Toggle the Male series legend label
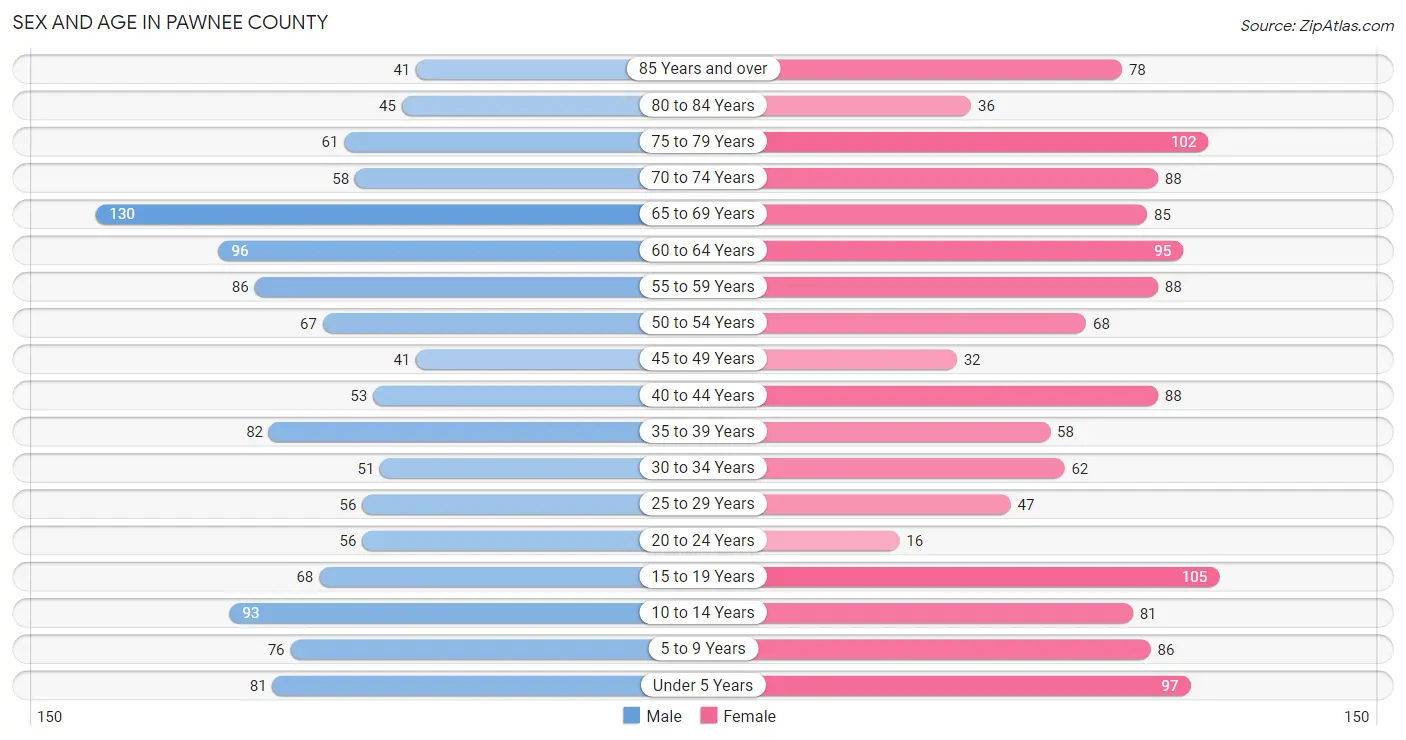1406x740 pixels. [x=664, y=716]
